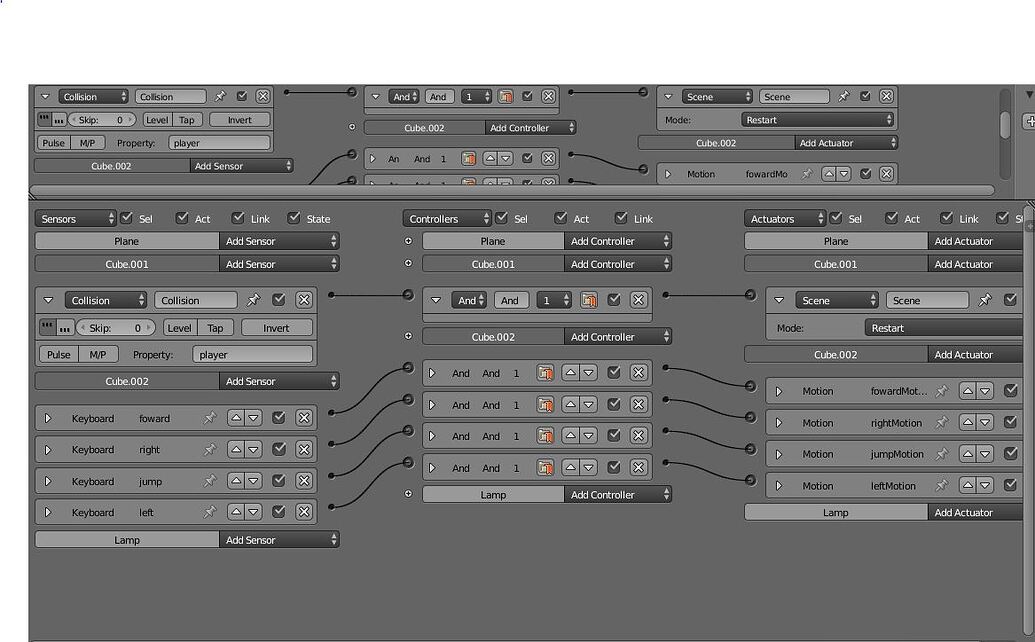Move the Keyboard foward sensor up
Image resolution: width=1035 pixels, height=642 pixels.
pos(236,418)
